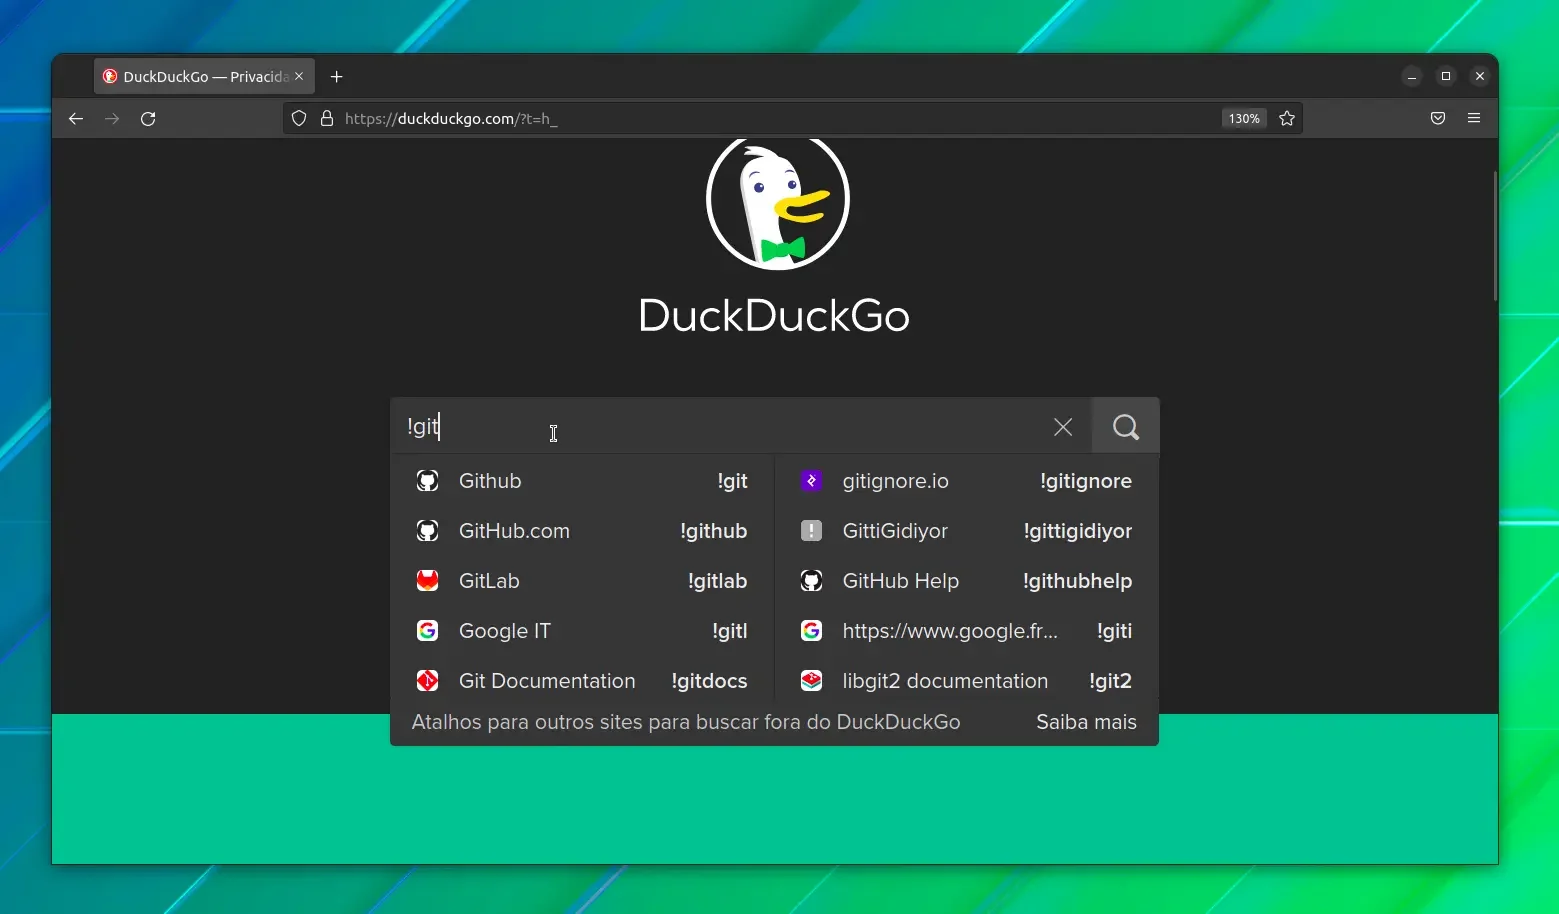Click the GittiGidiyor placeholder favicon
The width and height of the screenshot is (1559, 914).
point(811,531)
